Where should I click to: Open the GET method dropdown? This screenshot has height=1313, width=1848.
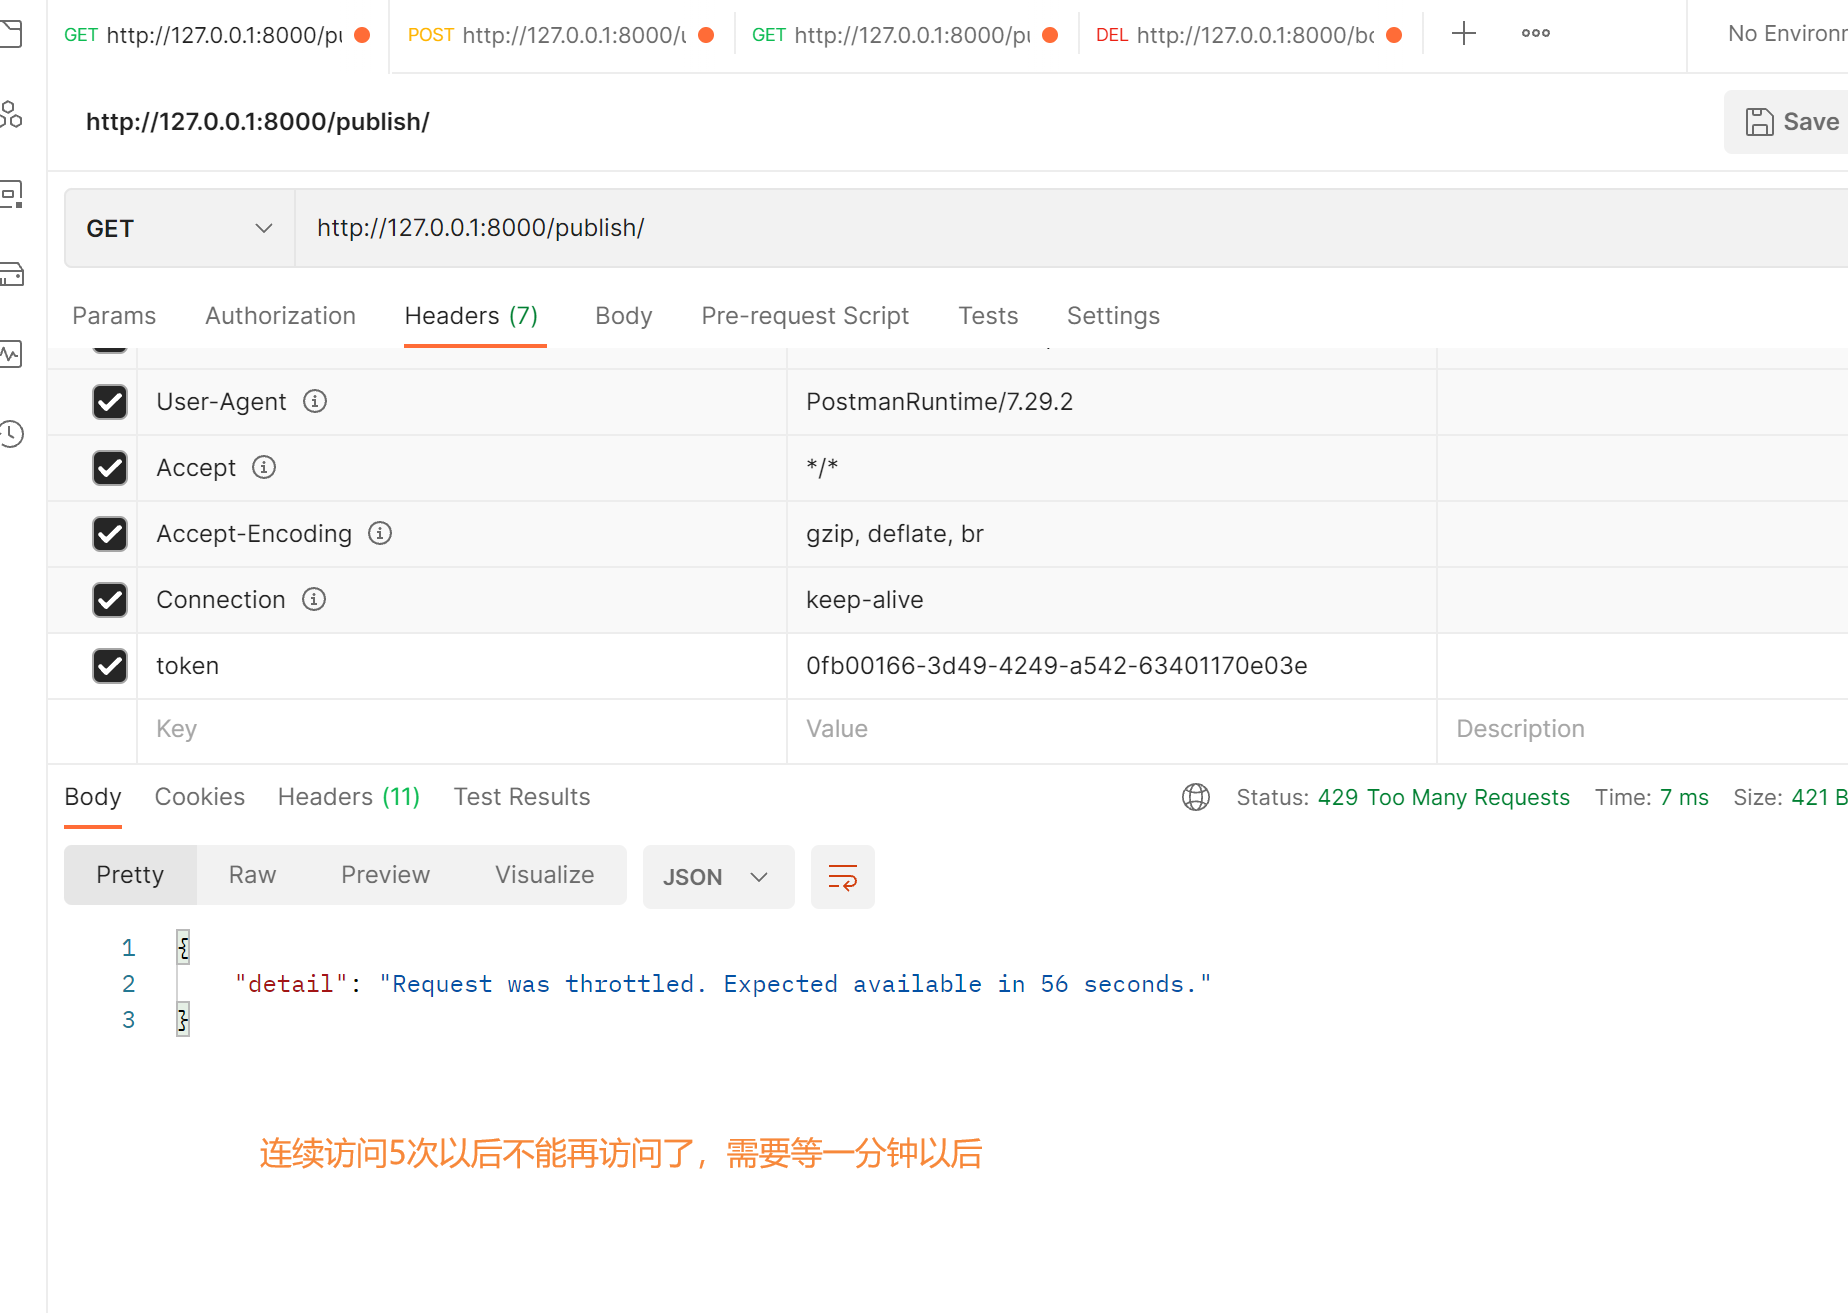(x=180, y=228)
